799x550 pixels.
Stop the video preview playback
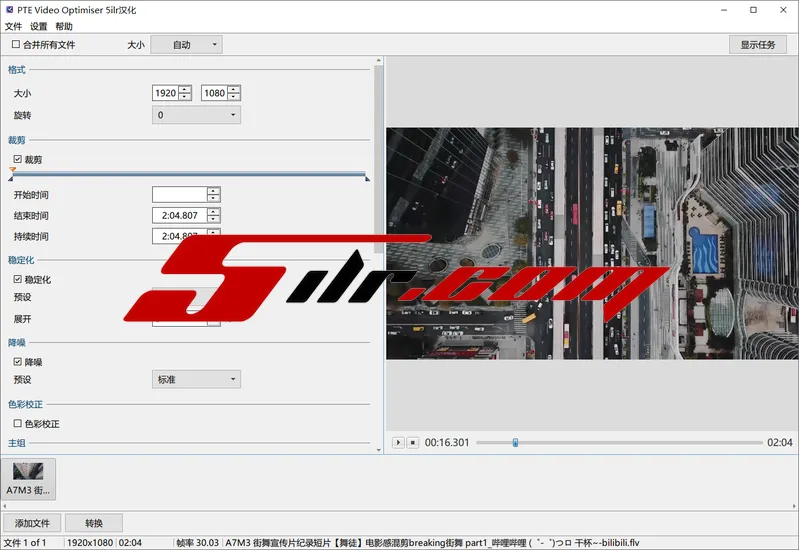pyautogui.click(x=413, y=442)
